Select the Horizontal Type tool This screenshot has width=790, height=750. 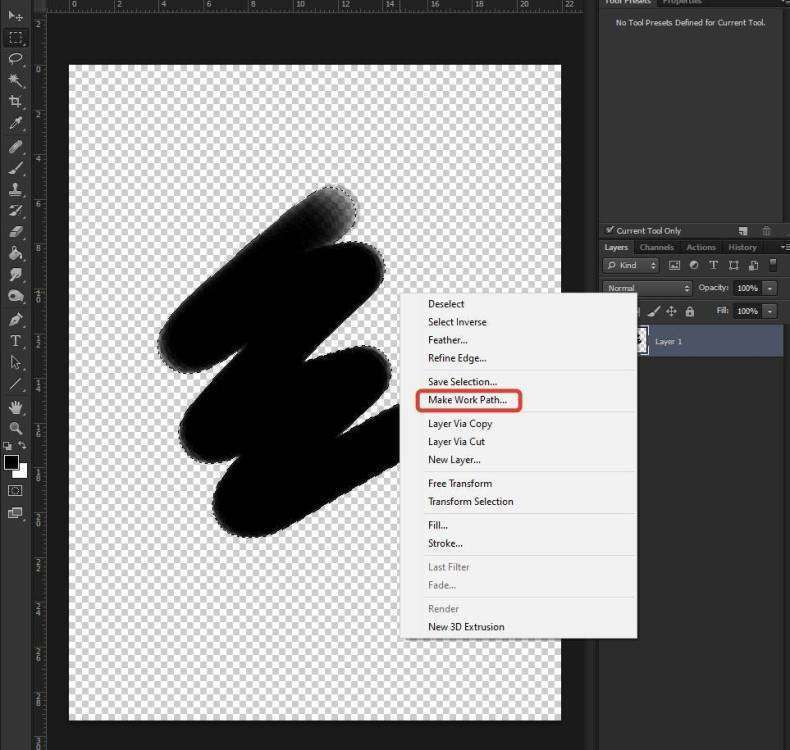(x=15, y=341)
